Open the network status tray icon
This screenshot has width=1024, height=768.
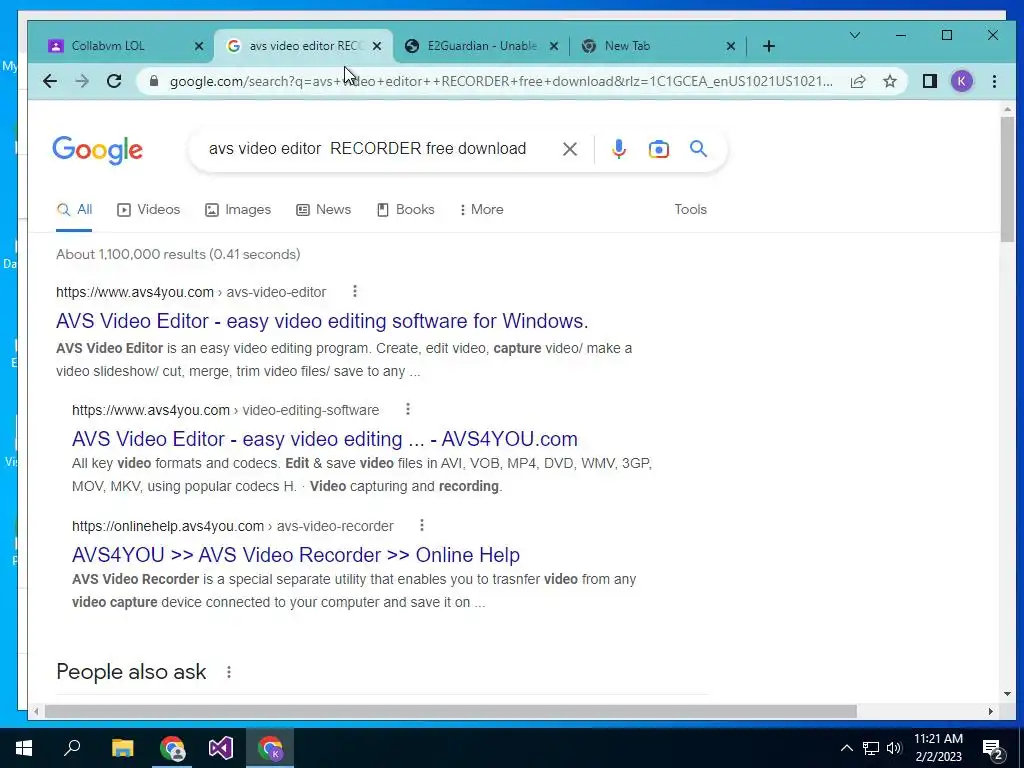(871, 748)
